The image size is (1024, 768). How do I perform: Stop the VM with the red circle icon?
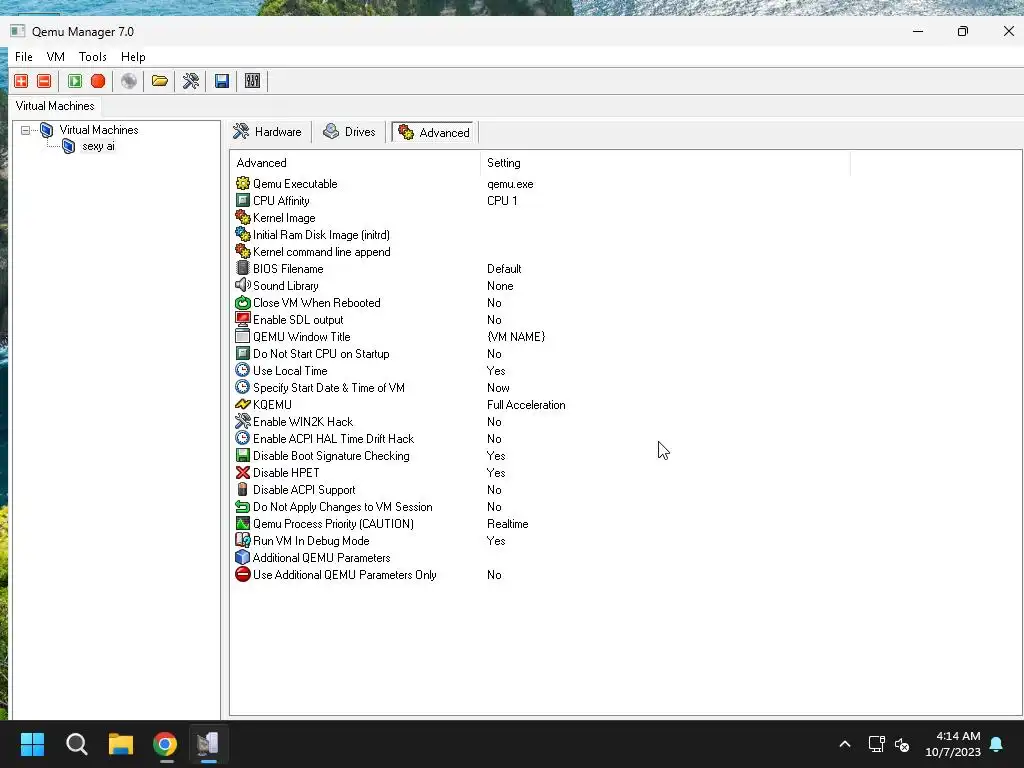coord(98,81)
